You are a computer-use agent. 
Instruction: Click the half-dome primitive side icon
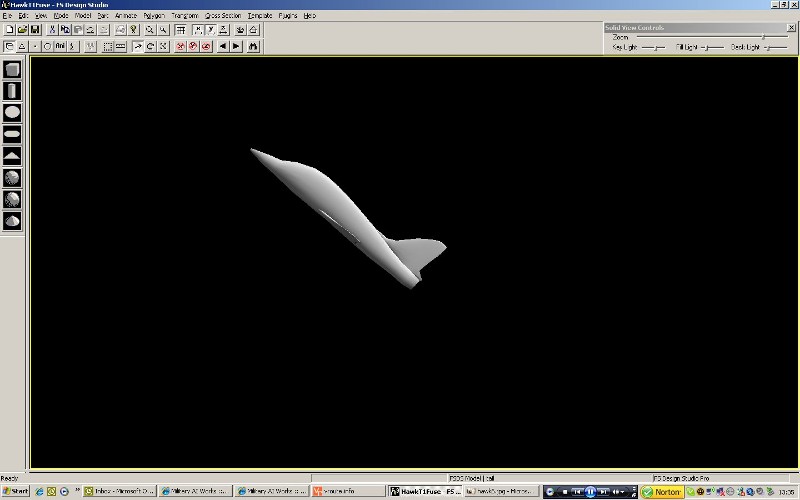[x=12, y=221]
